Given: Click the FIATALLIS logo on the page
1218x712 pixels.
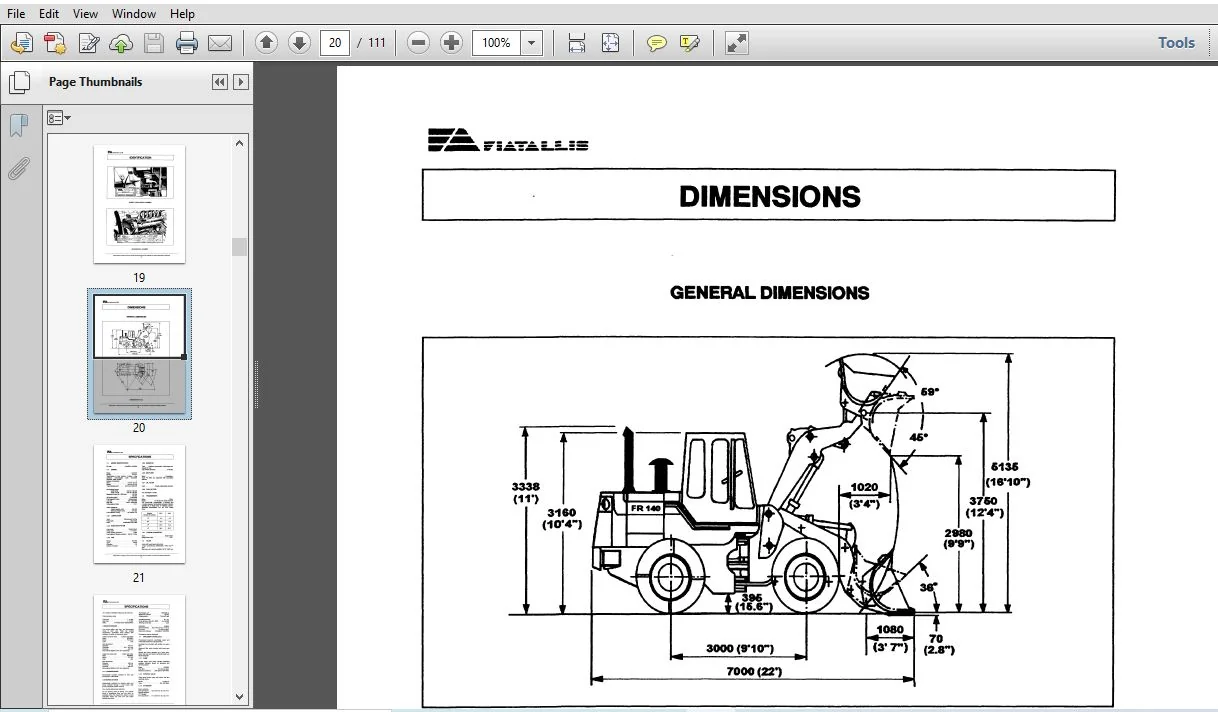Looking at the screenshot, I should click(x=508, y=141).
